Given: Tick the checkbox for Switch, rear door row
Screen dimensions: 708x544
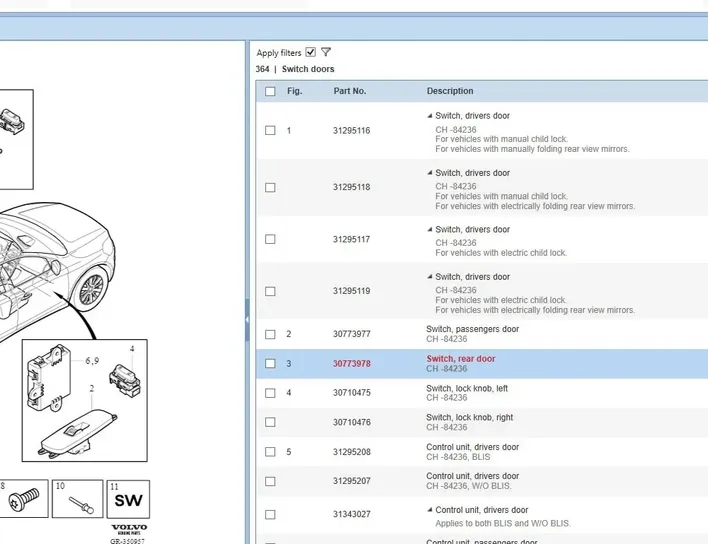Looking at the screenshot, I should [x=270, y=364].
